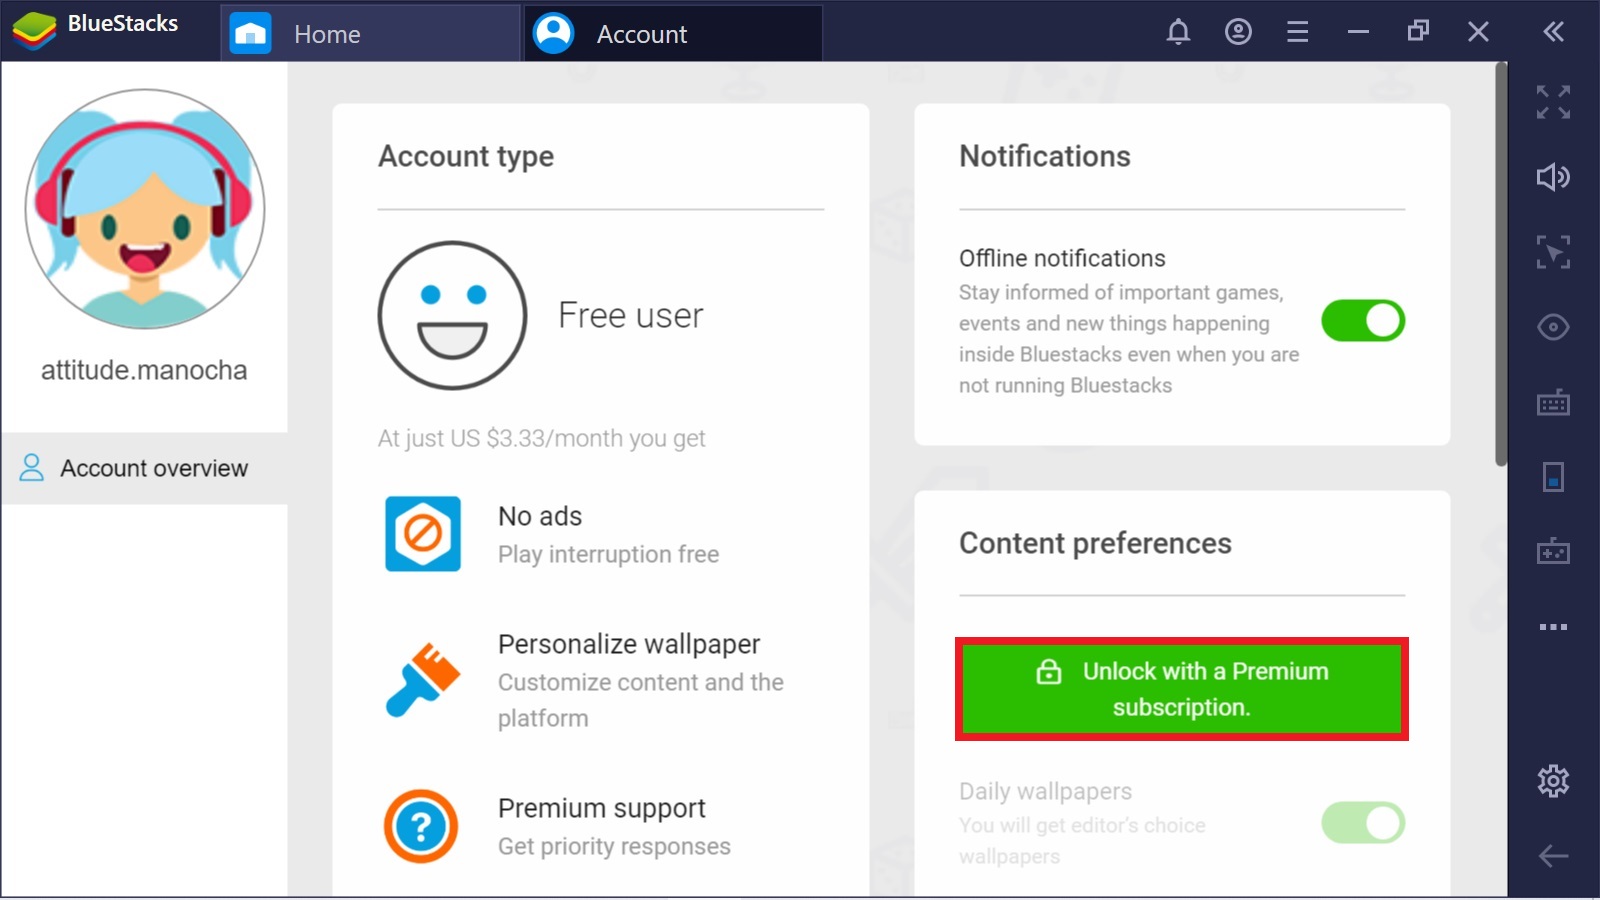Click the BlueStacks logo icon
This screenshot has height=900, width=1600.
coord(34,30)
